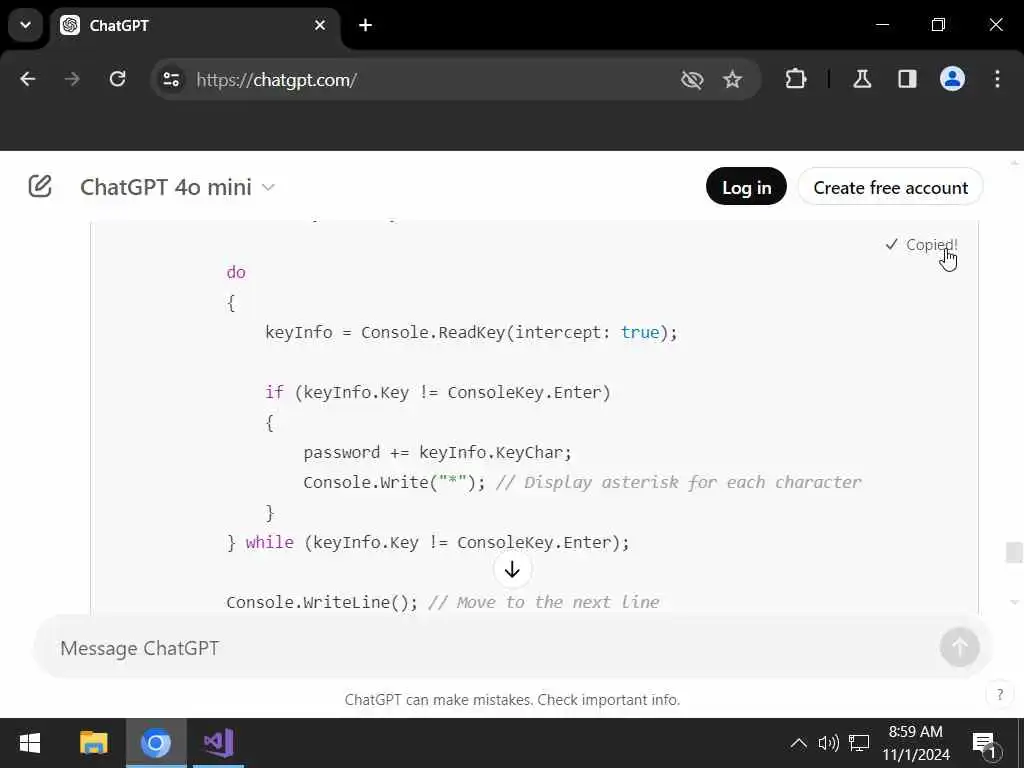
Task: Focus the chatgpt.com address bar
Action: click(x=431, y=80)
